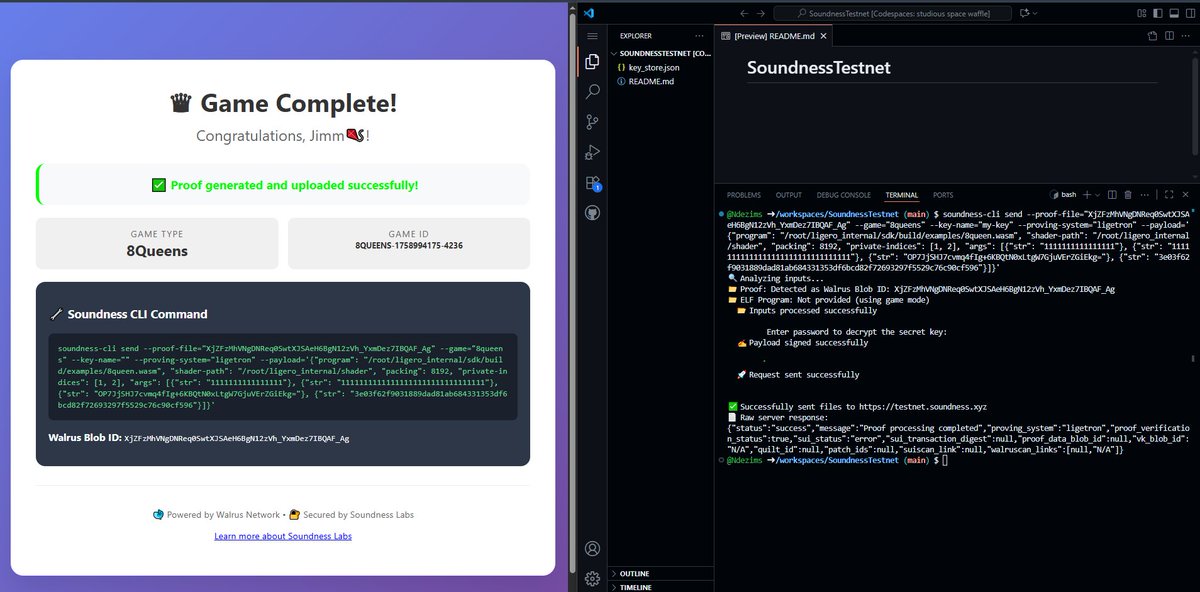The image size is (1200, 592).
Task: Open the Source Control view
Action: click(x=592, y=122)
